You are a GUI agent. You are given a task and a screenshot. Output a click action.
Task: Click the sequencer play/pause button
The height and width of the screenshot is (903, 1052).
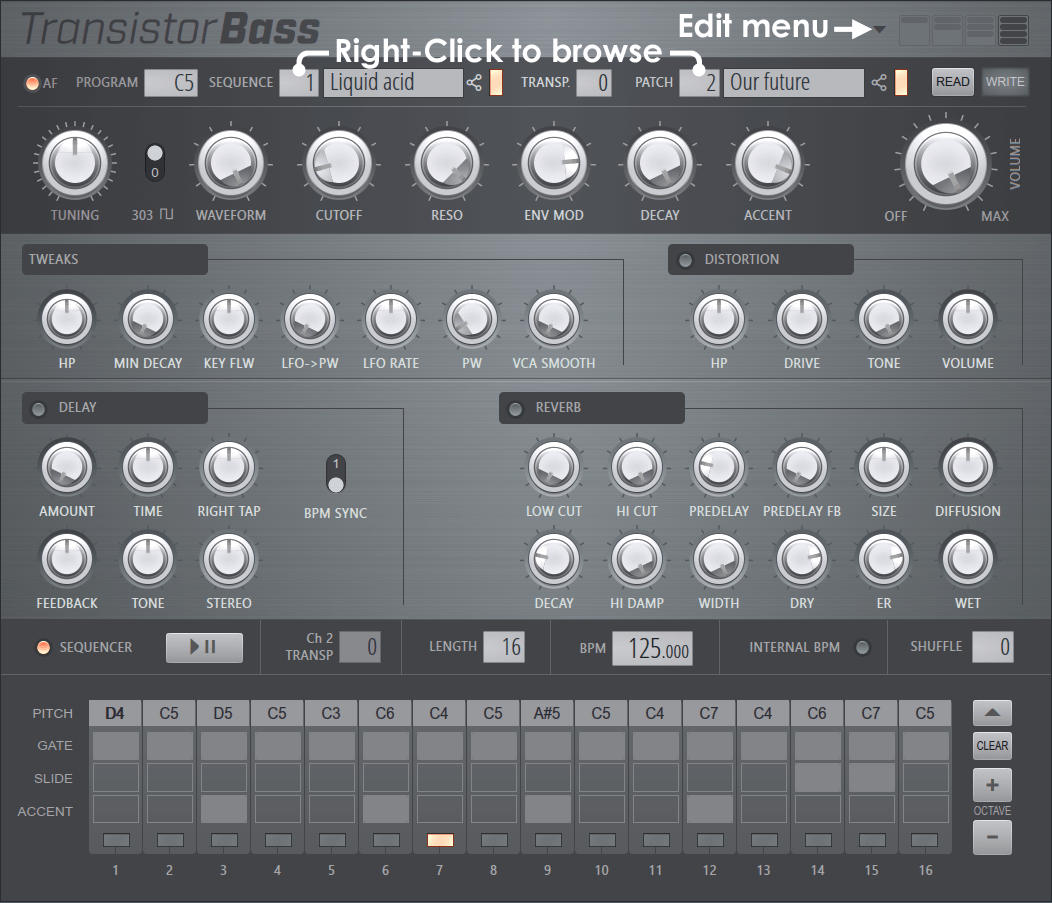click(204, 647)
